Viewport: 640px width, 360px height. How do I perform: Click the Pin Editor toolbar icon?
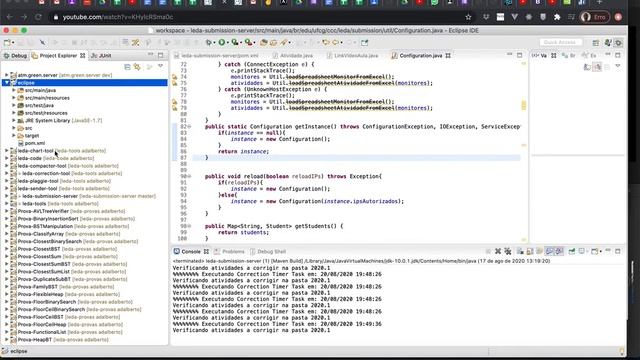[x=364, y=42]
